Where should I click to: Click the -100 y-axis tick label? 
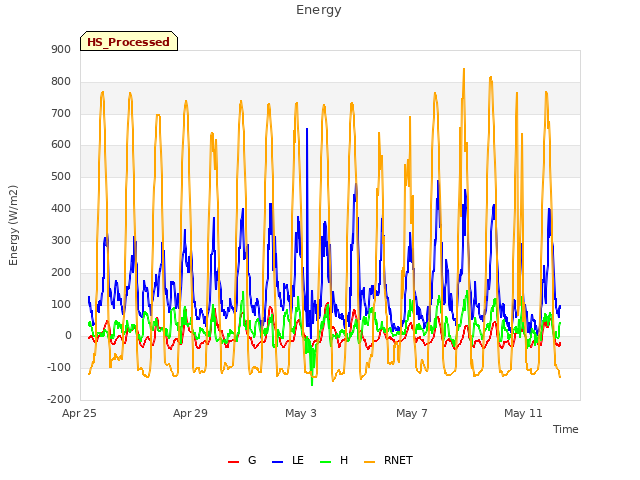click(x=59, y=368)
